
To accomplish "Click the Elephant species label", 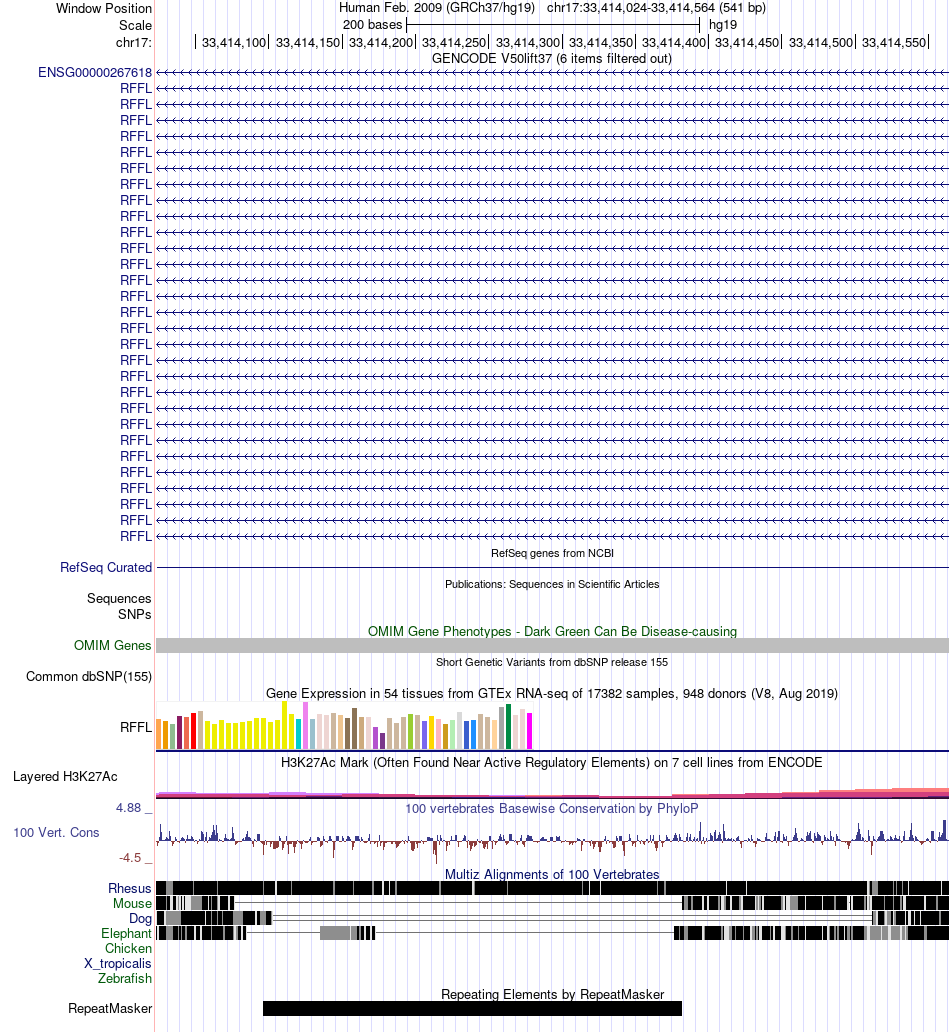I will coord(126,934).
